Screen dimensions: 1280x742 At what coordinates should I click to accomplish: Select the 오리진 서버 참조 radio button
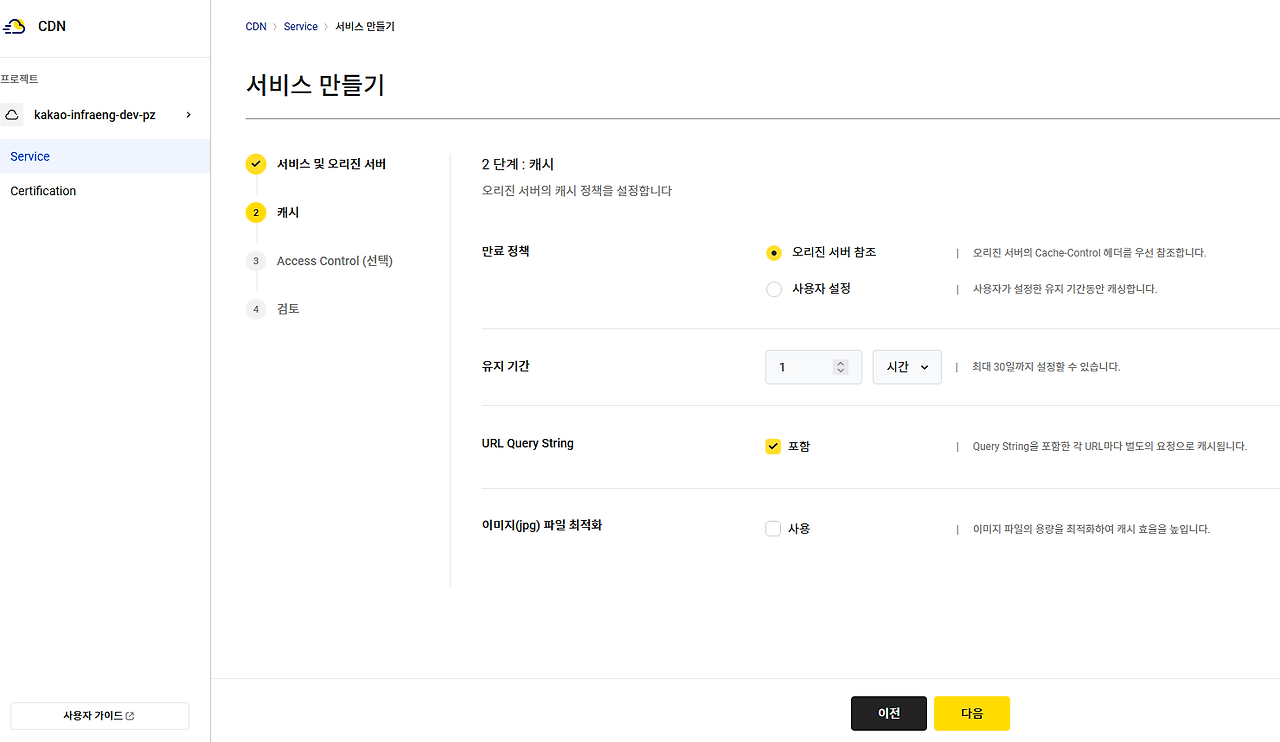click(773, 253)
